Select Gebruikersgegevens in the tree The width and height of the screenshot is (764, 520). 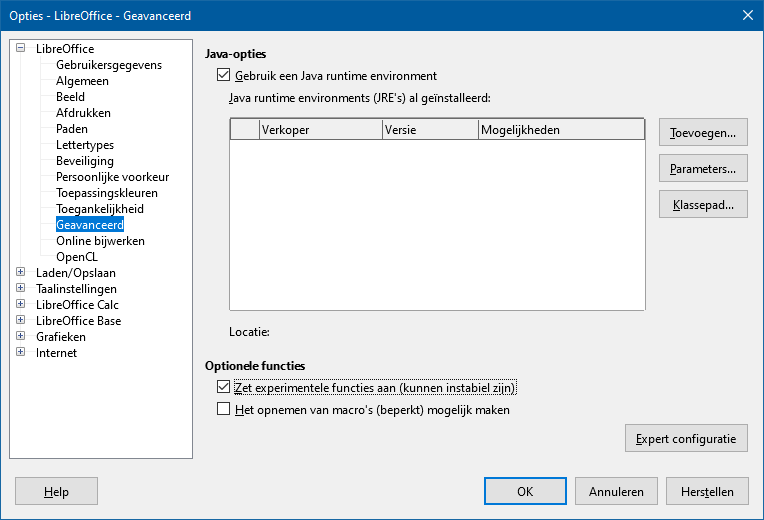click(x=109, y=65)
